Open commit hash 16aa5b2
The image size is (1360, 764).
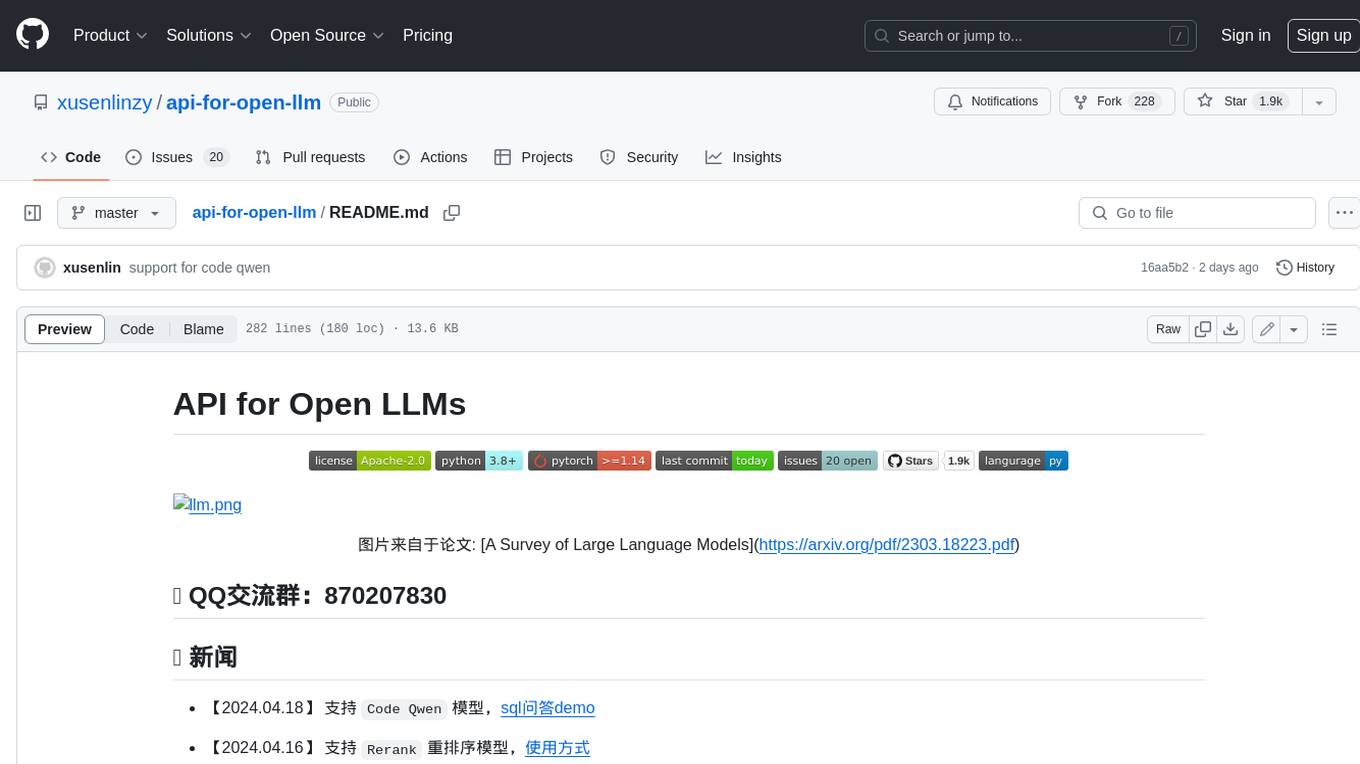[1164, 267]
